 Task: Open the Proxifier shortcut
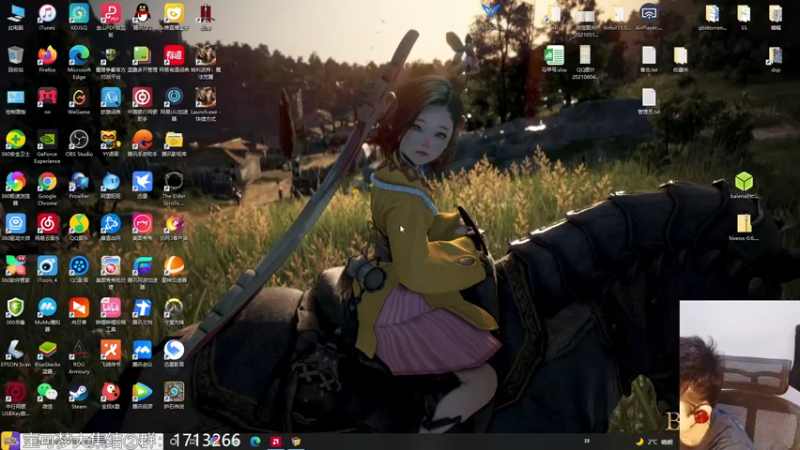tap(79, 185)
